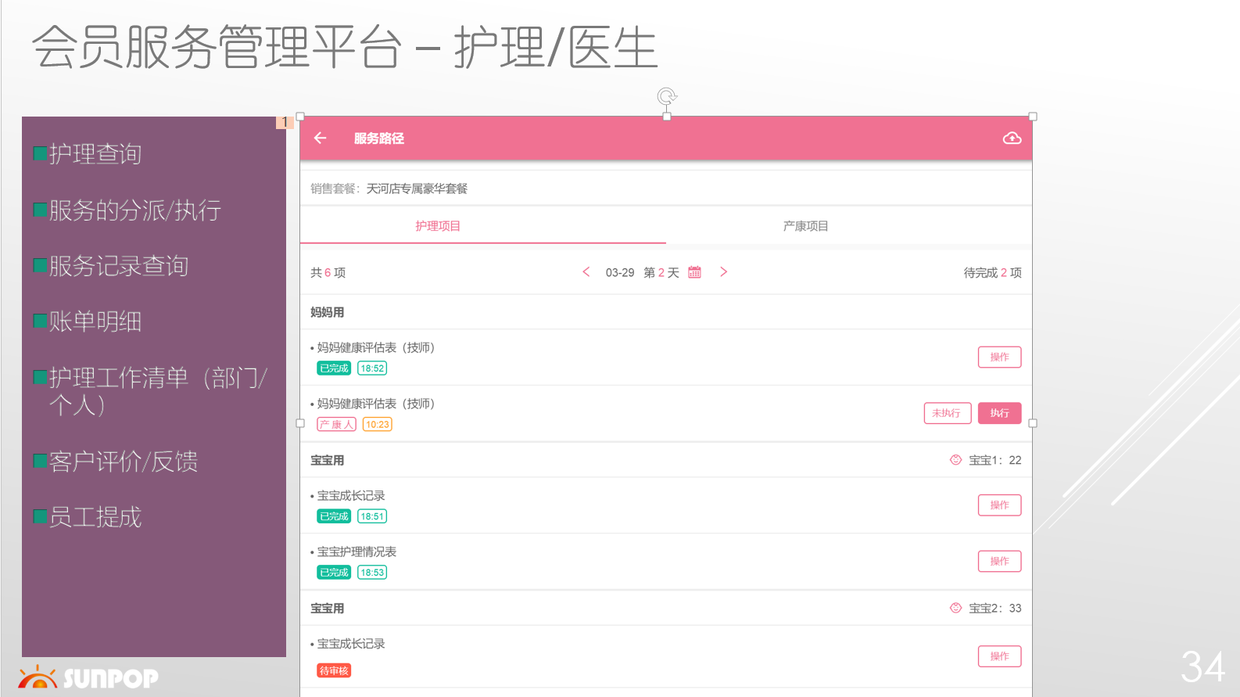The image size is (1240, 697).
Task: Click the 共6项 count text
Action: (x=328, y=272)
